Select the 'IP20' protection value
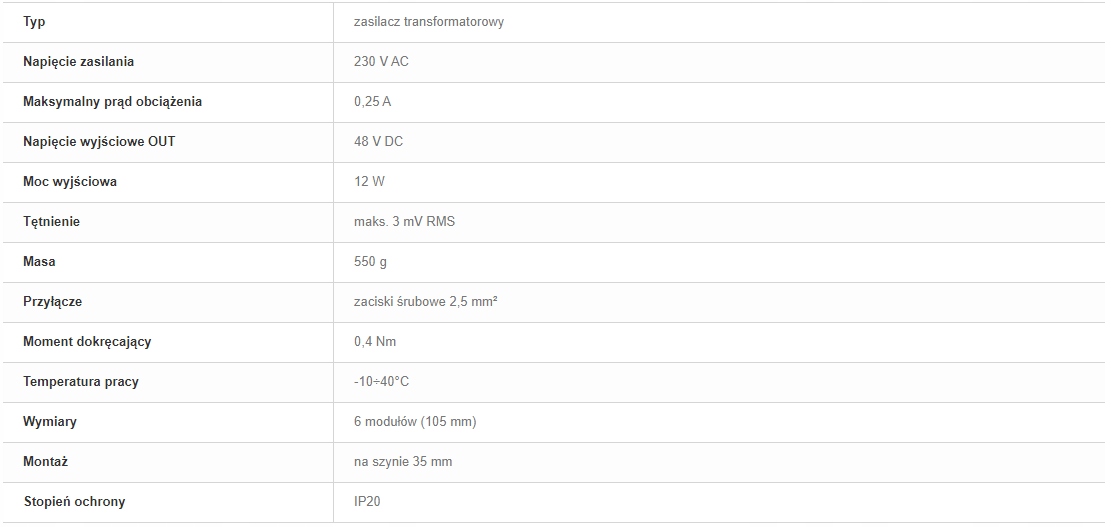The image size is (1111, 527). tap(367, 502)
